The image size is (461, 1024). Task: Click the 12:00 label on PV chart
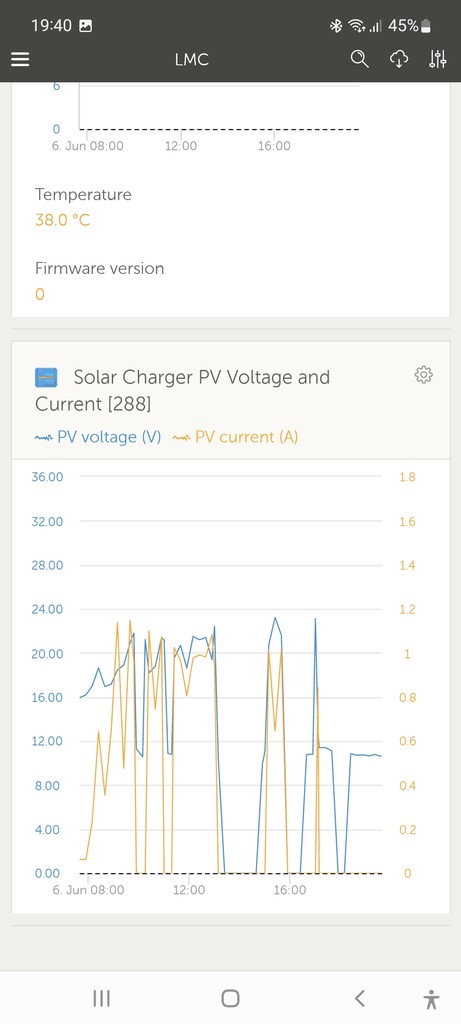189,890
